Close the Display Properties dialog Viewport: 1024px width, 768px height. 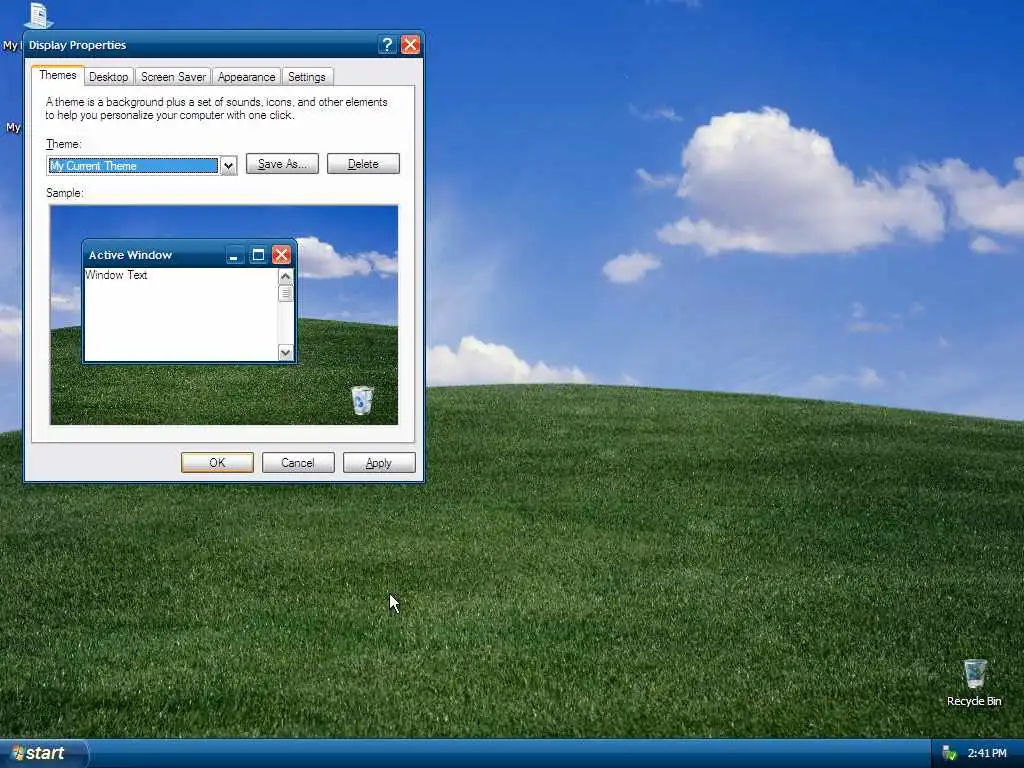point(411,44)
